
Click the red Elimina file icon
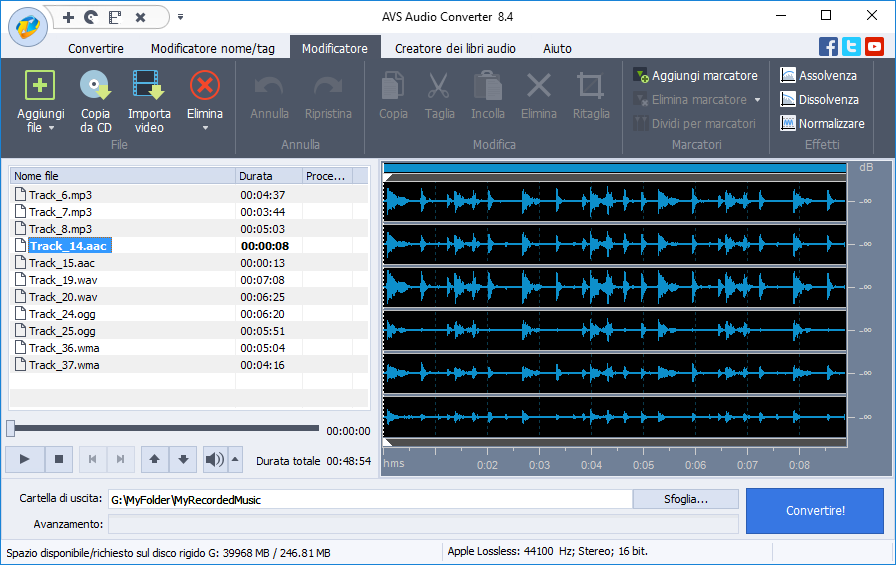(205, 86)
